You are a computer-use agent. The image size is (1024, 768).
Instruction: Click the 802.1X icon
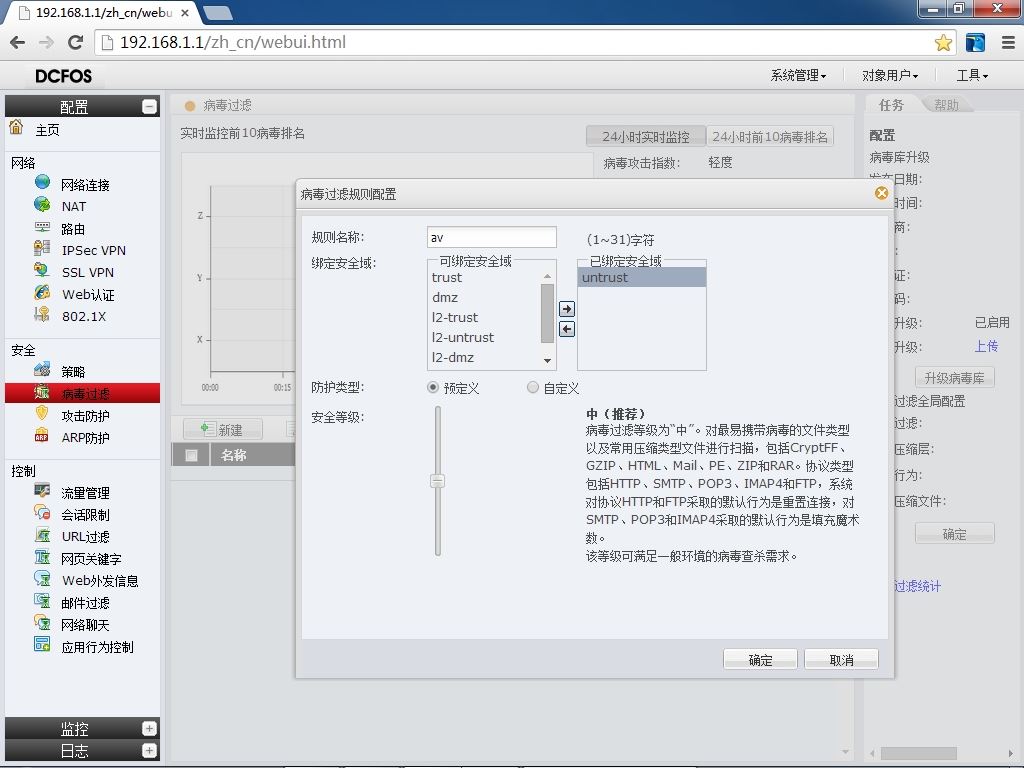coord(42,314)
